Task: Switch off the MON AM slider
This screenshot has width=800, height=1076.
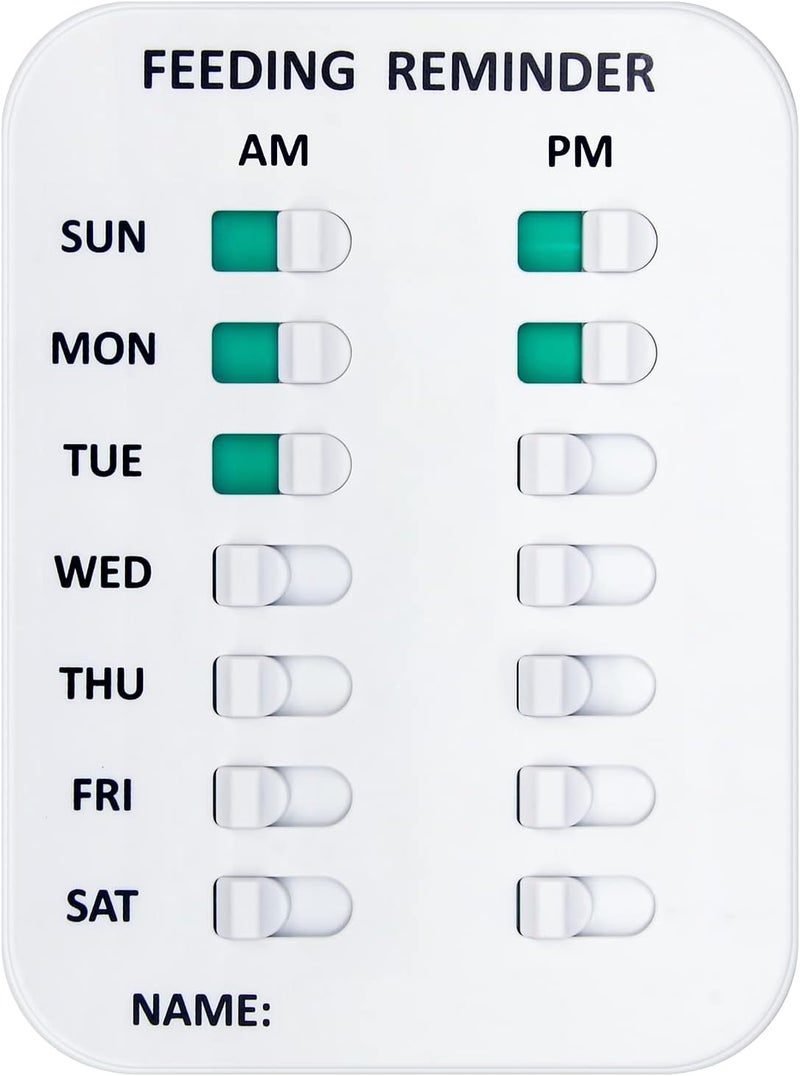Action: pos(282,353)
